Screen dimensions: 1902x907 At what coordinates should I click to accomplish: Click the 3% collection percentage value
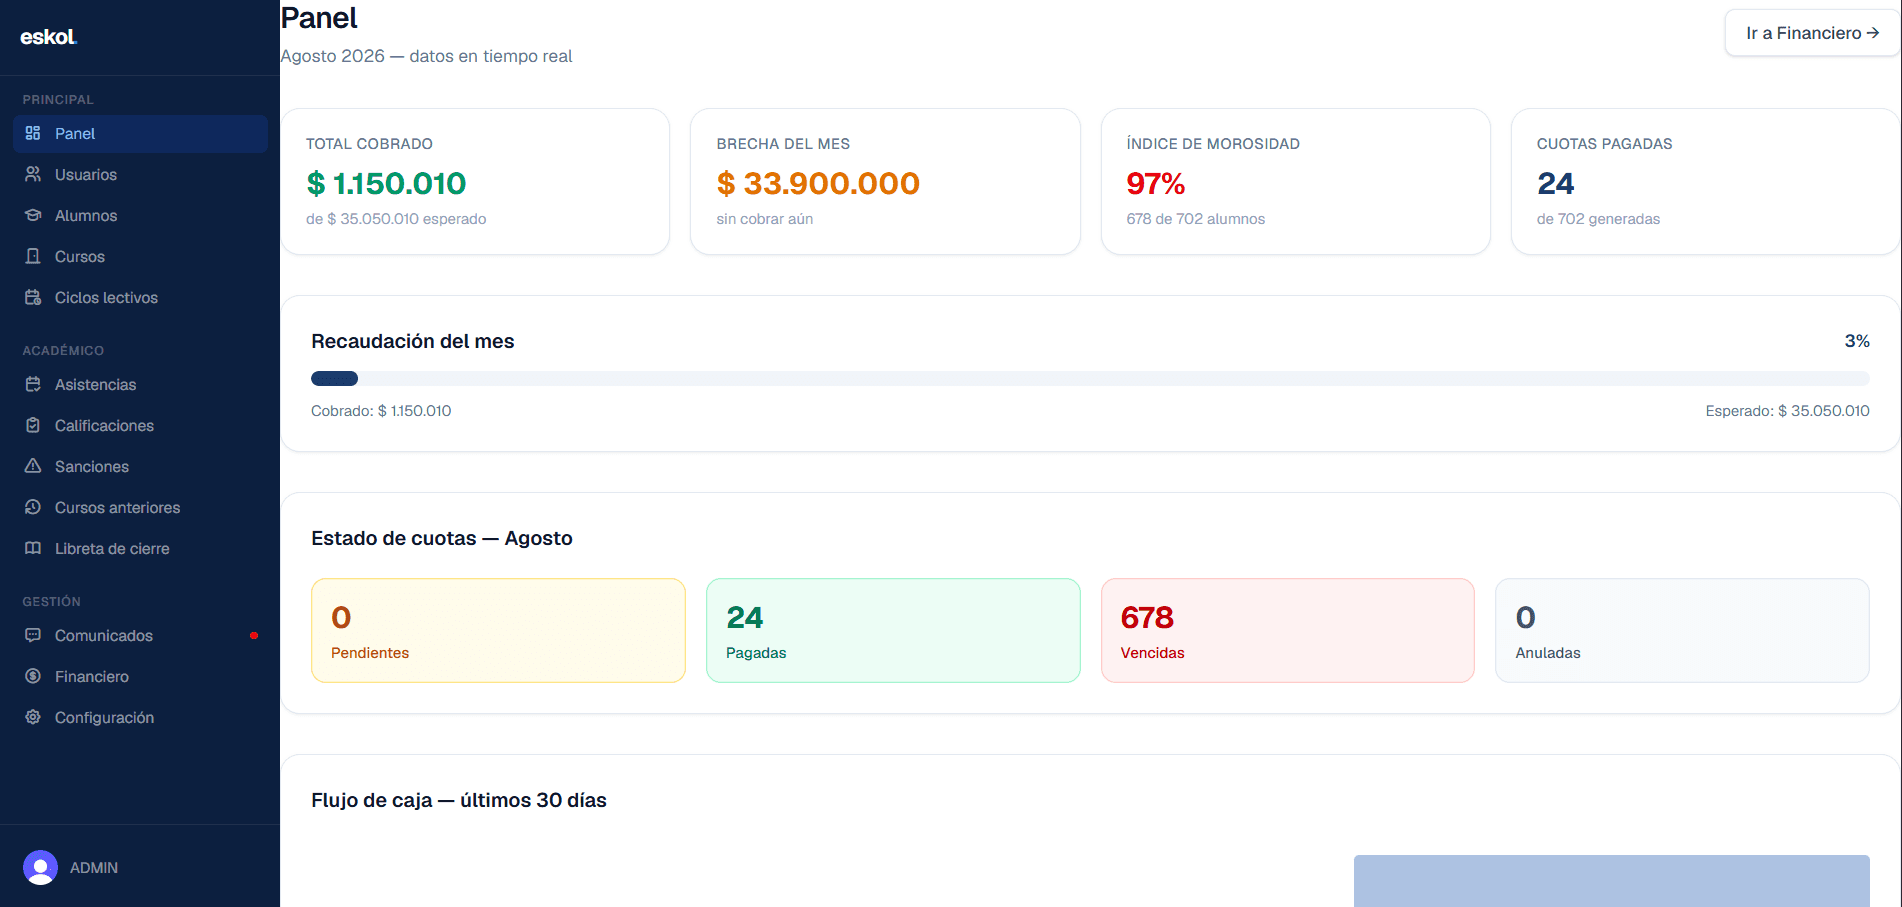[1857, 341]
